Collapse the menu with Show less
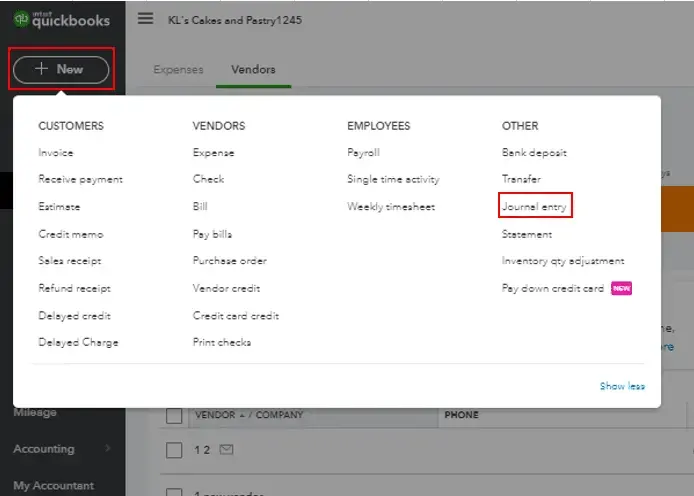 pos(622,386)
